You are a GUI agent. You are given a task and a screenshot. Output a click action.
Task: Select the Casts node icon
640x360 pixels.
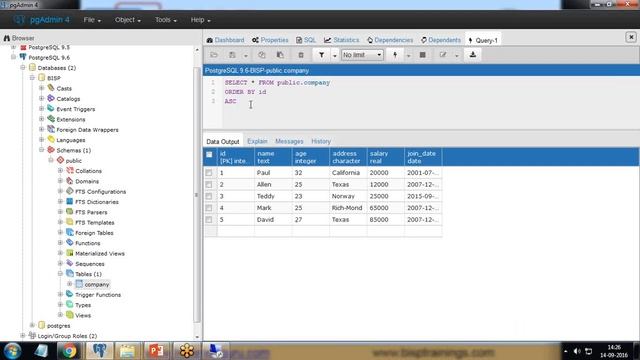pyautogui.click(x=51, y=88)
